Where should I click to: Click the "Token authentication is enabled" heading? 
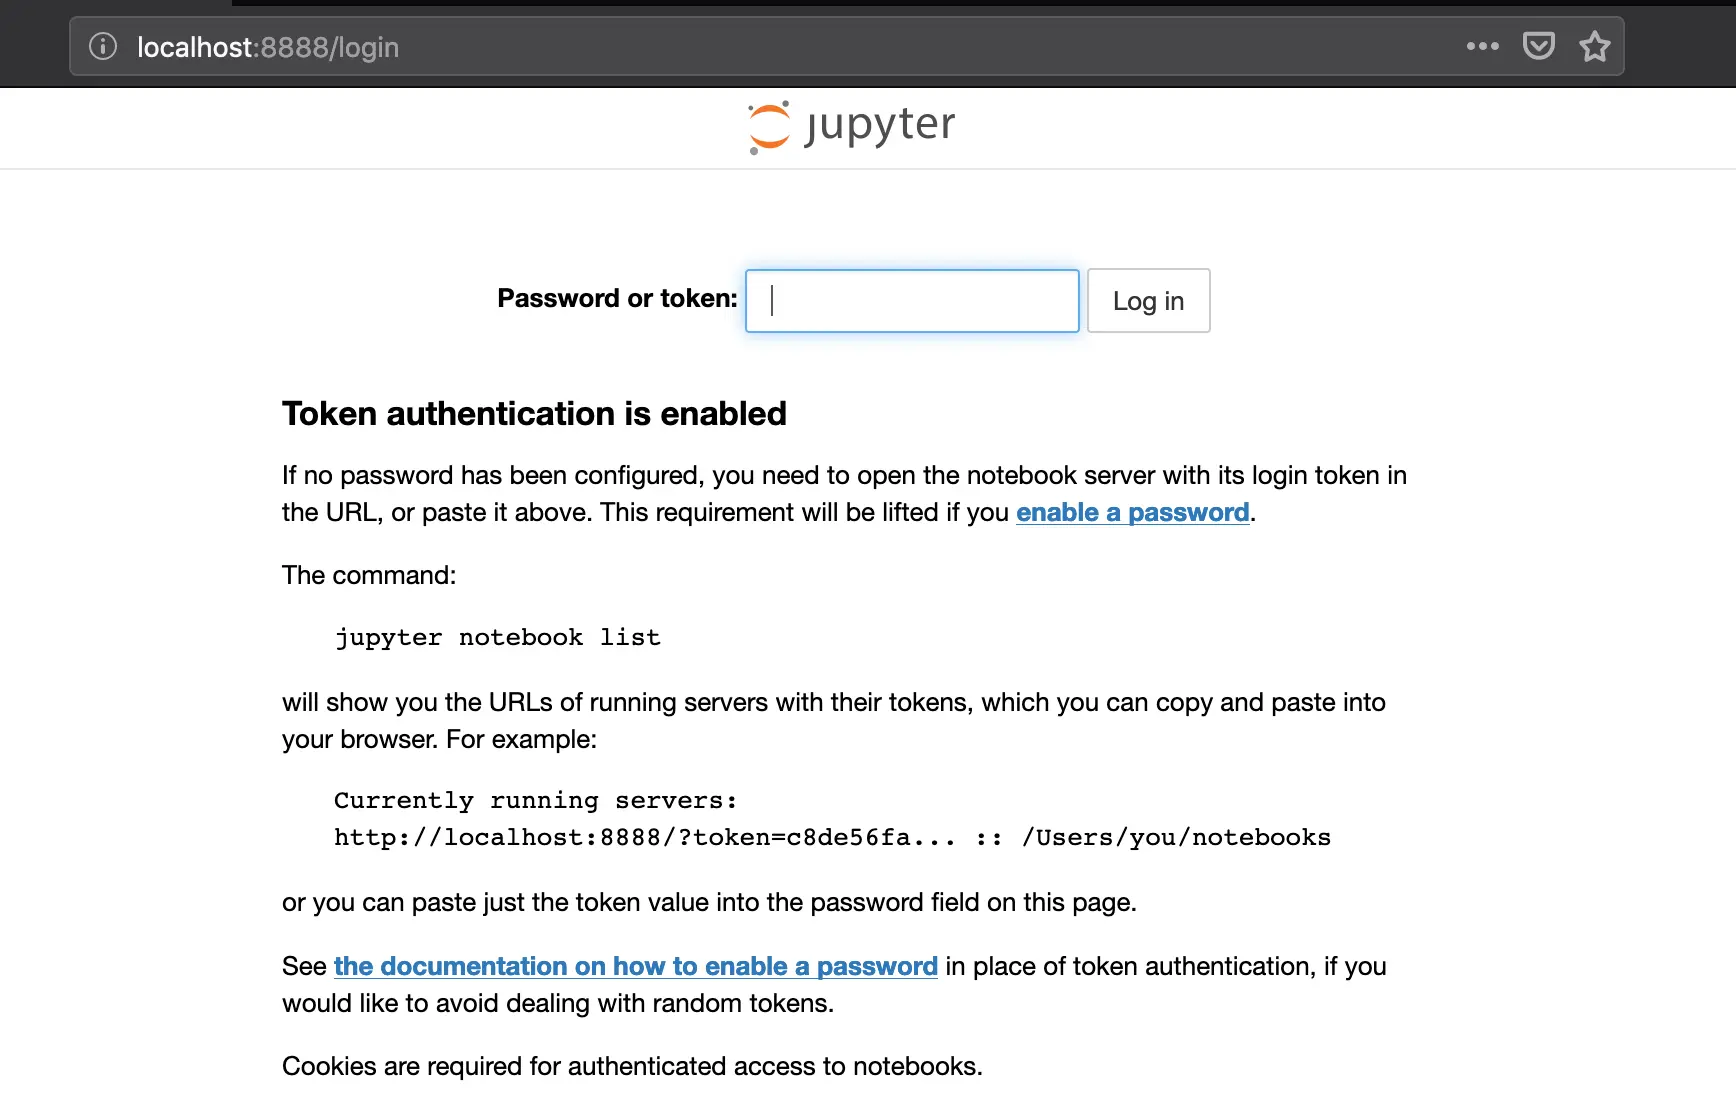(534, 414)
